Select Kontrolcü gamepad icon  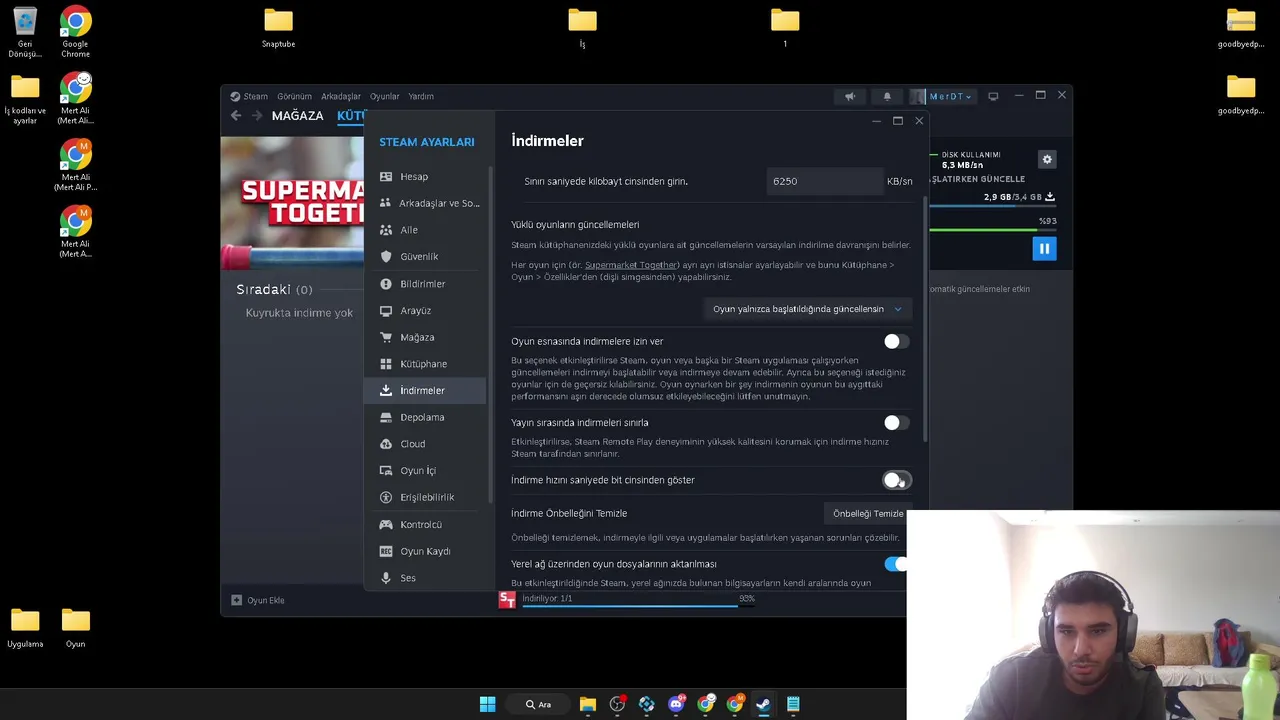386,524
